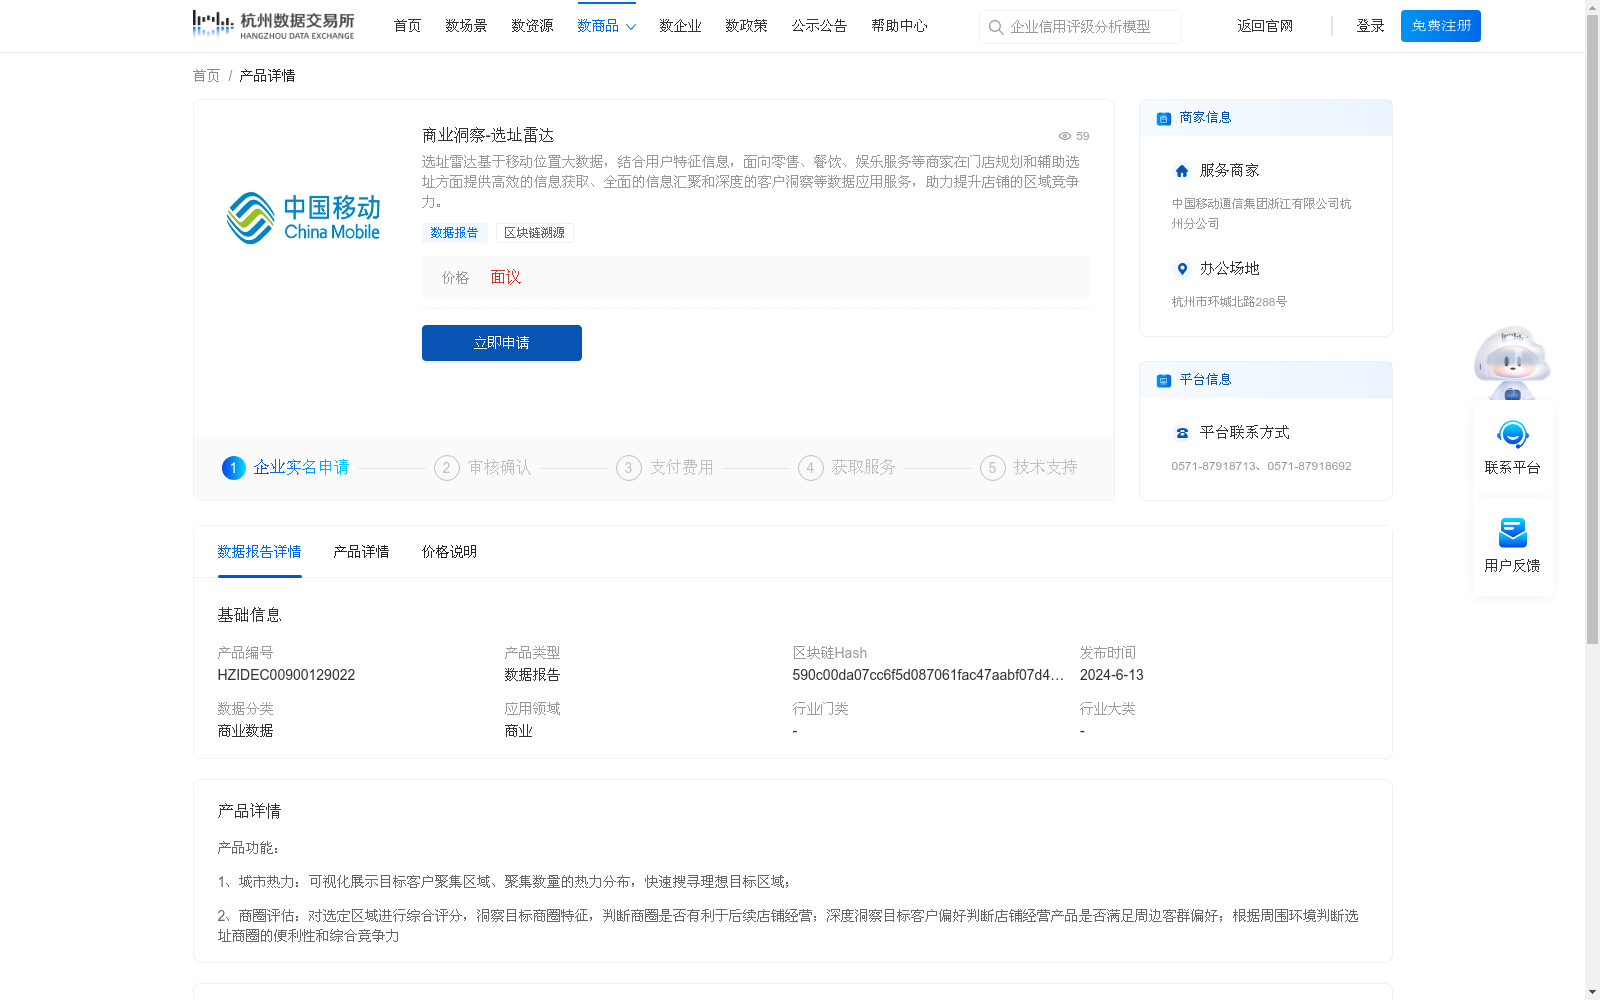Click the Hangzhou Data Exchange logo
1600x1000 pixels.
coord(273,25)
